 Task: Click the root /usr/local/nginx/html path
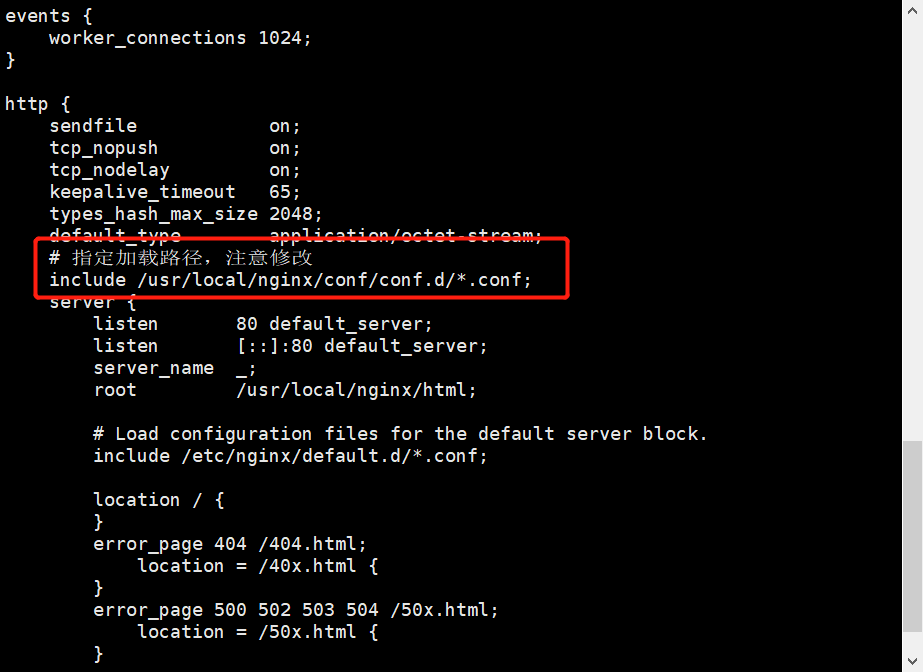point(356,390)
